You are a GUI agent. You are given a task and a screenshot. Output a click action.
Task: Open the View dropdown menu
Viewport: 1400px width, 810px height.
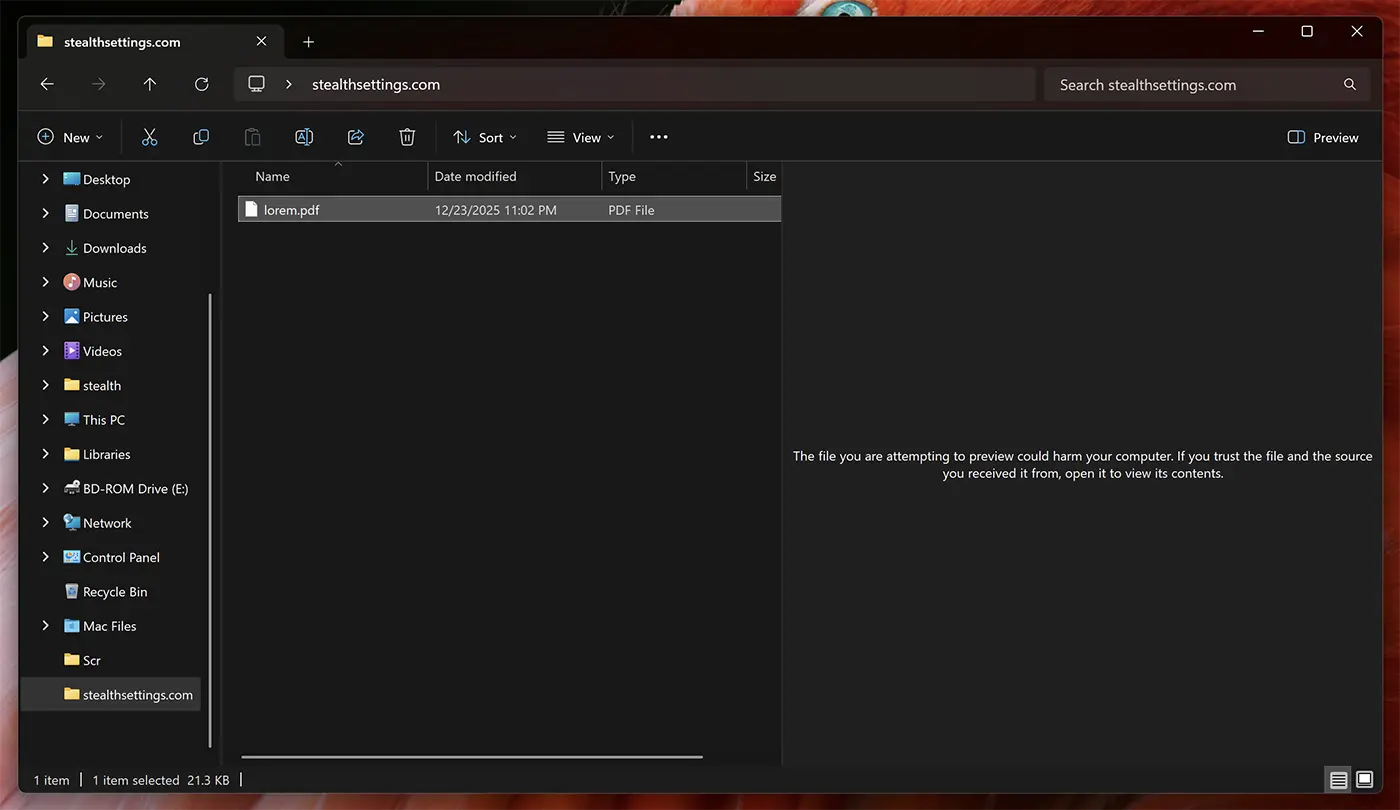pyautogui.click(x=581, y=137)
